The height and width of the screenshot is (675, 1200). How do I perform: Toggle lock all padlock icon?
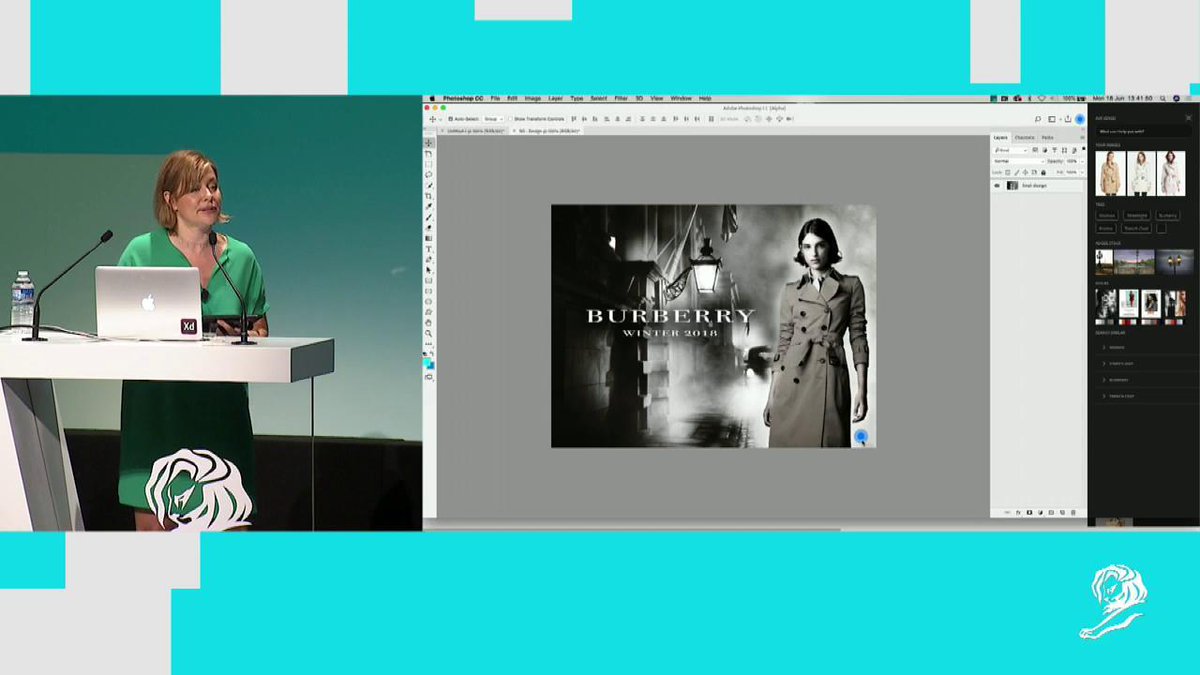[1043, 172]
